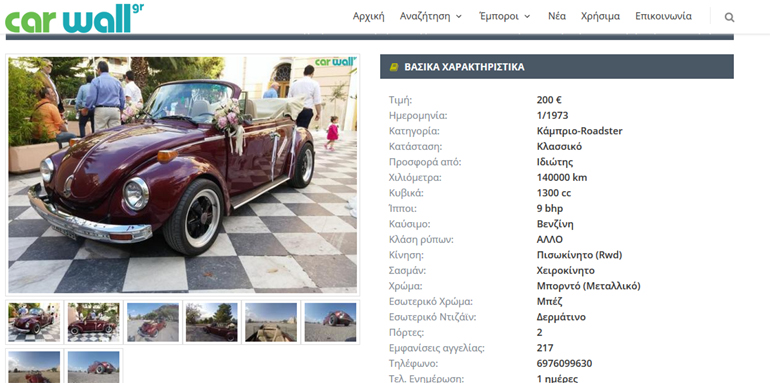Screen dimensions: 770x383
Task: Select third thumbnail, Beetle from above
Action: click(x=153, y=322)
